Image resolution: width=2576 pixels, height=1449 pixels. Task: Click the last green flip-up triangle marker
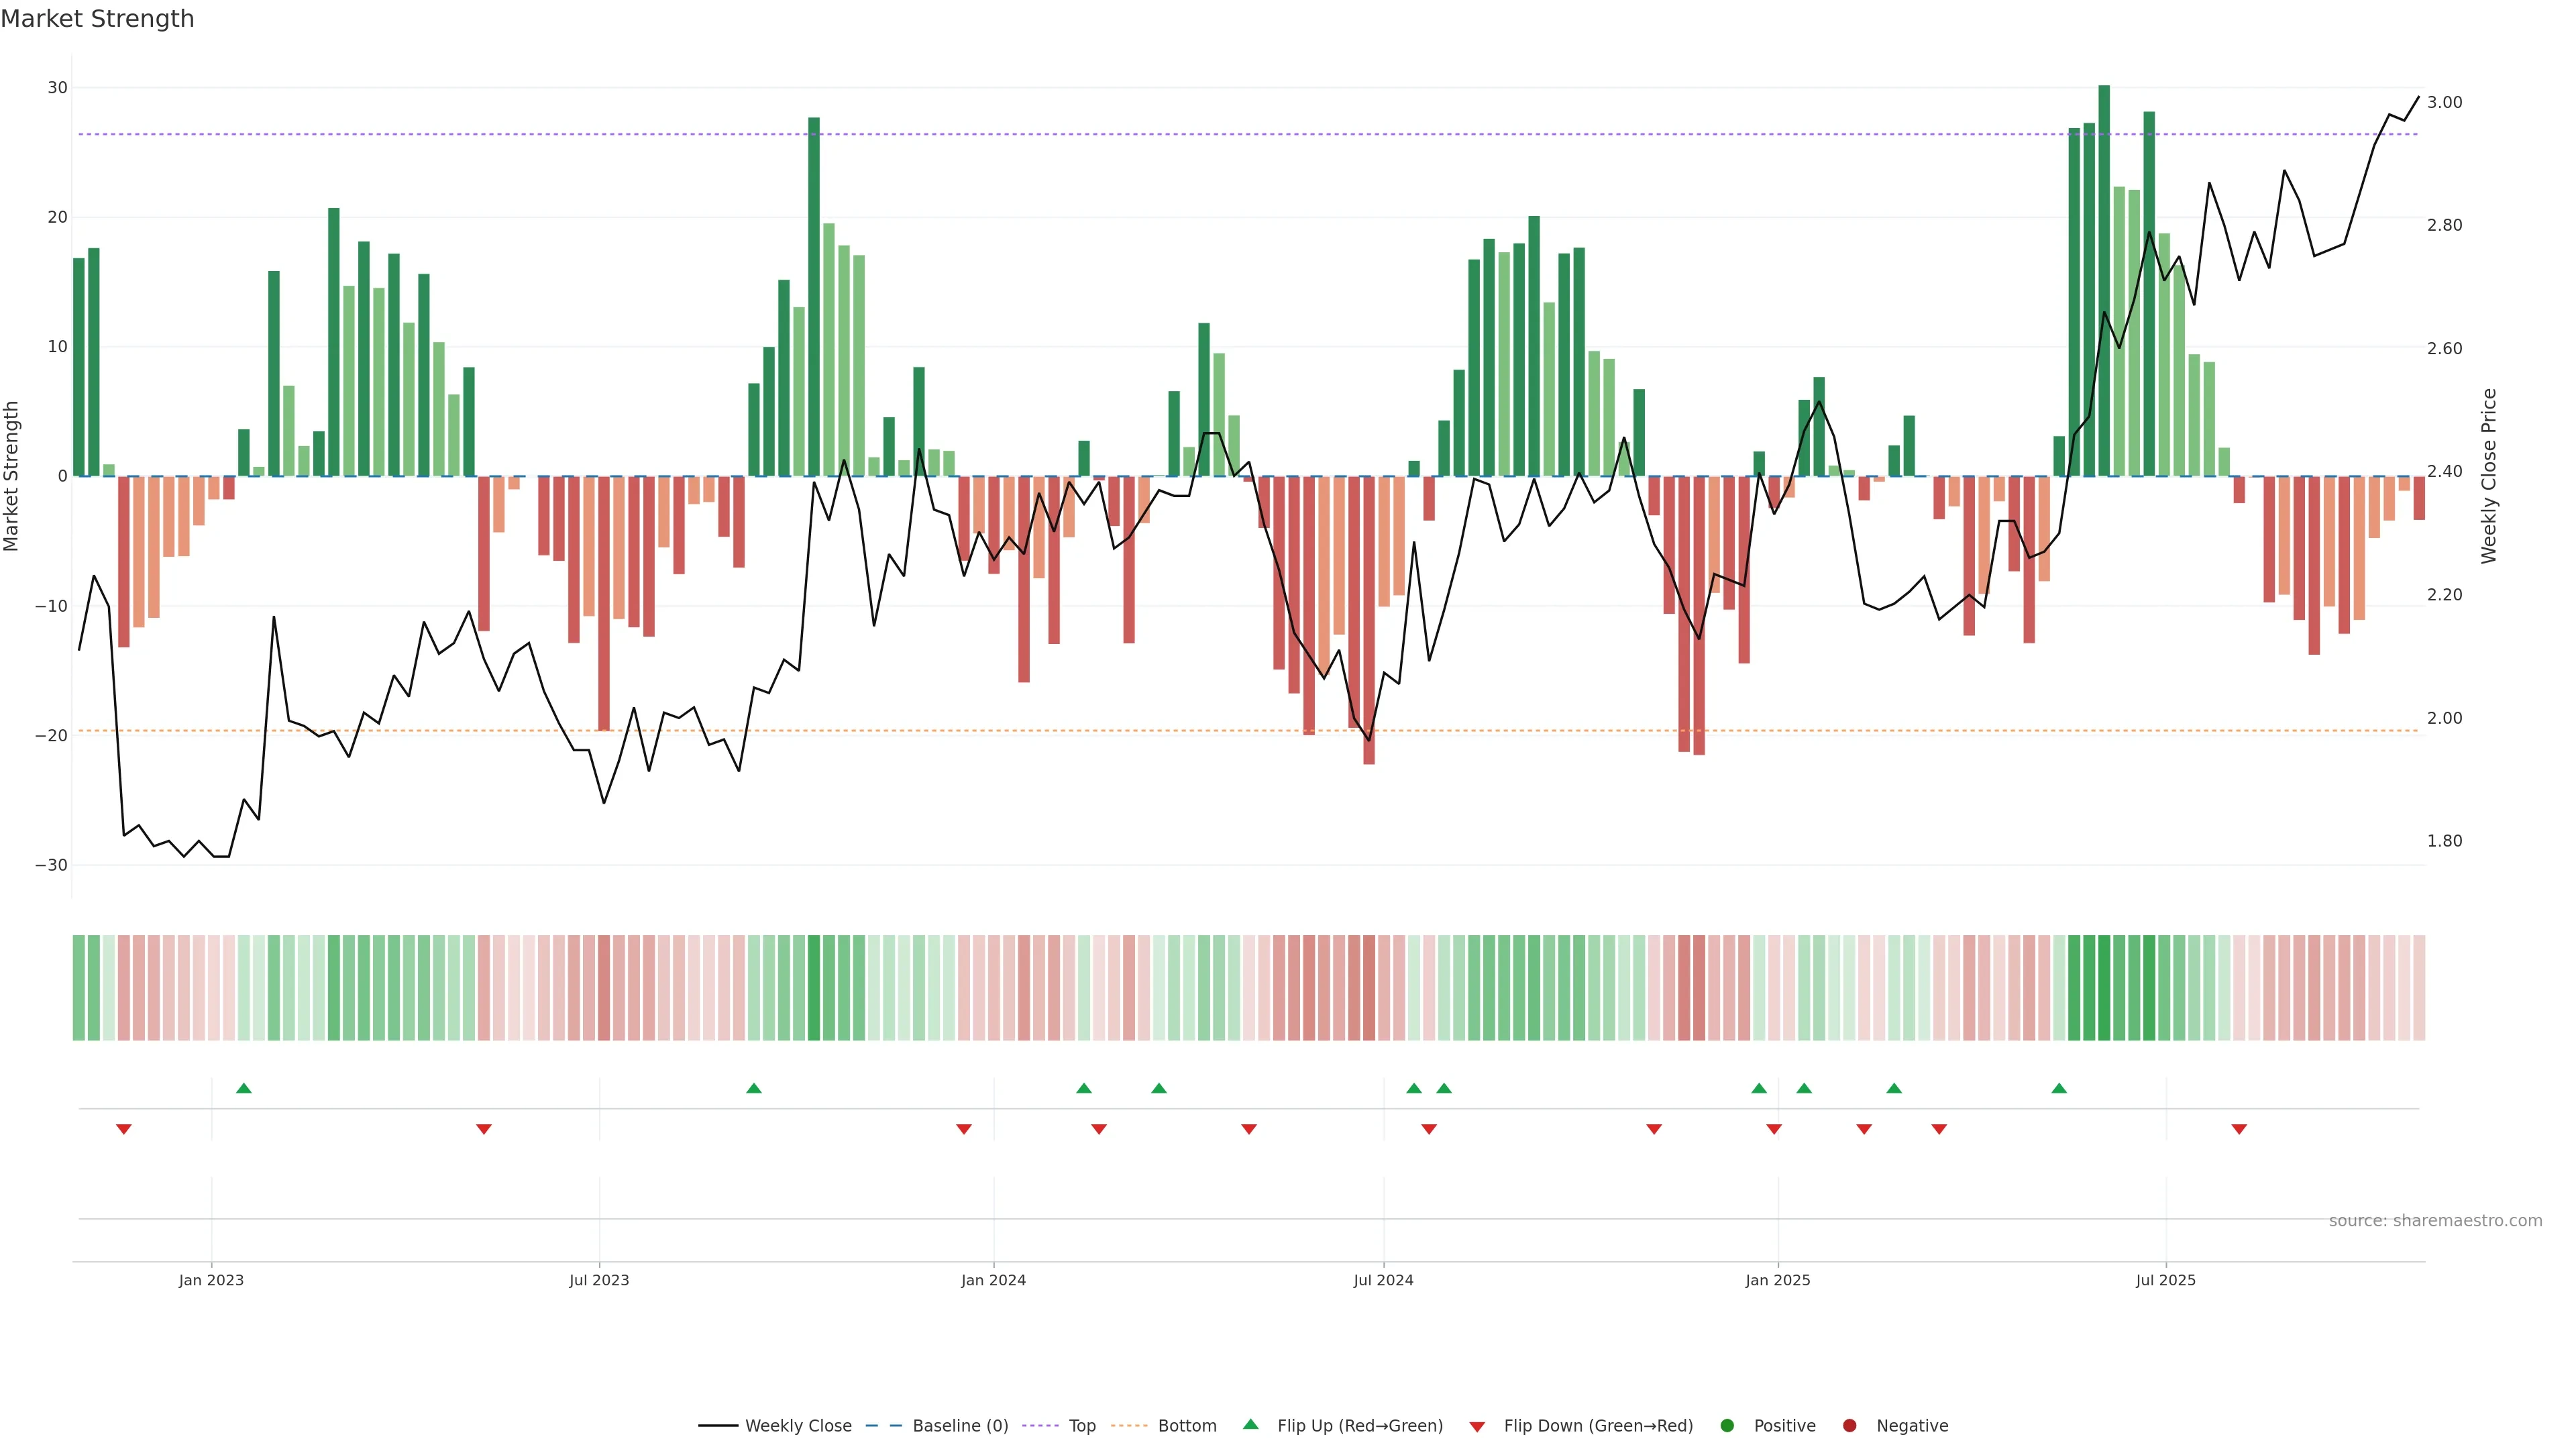tap(2059, 1088)
